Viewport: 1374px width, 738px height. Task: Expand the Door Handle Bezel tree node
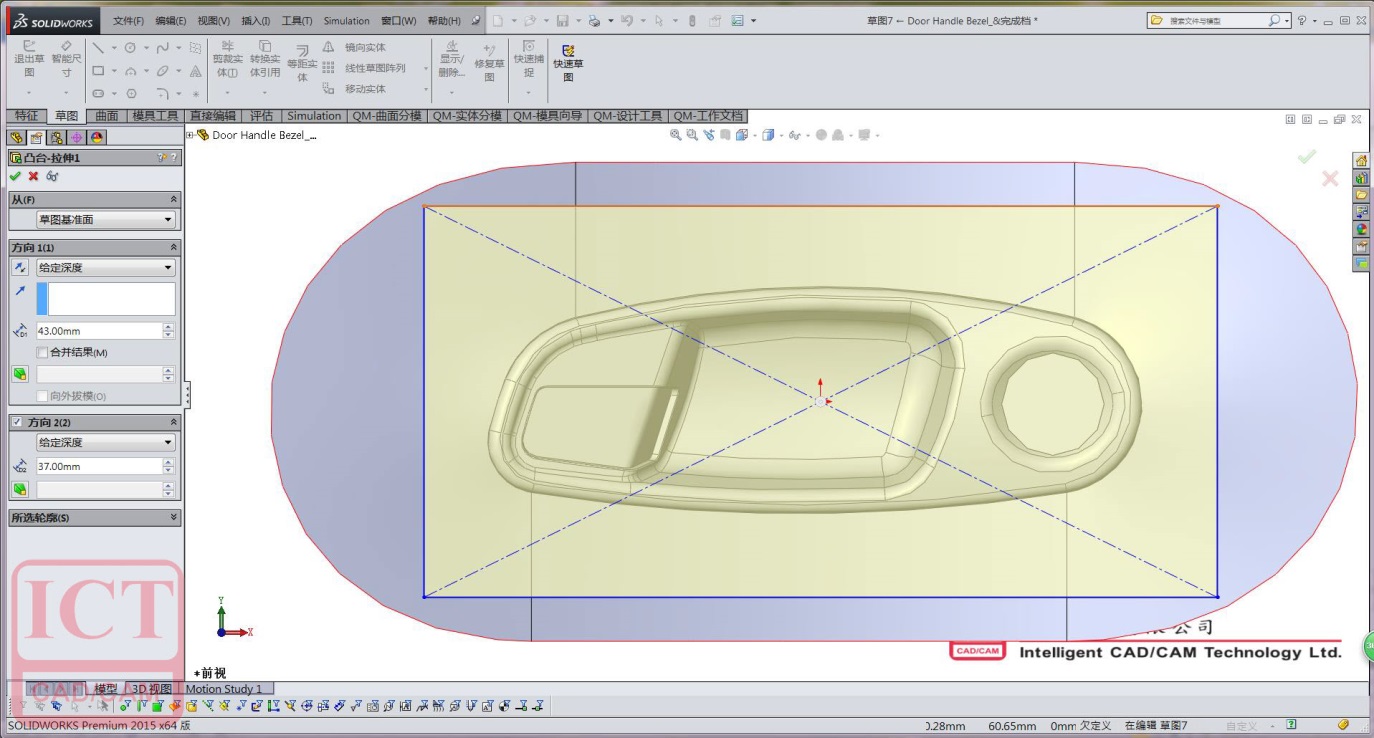click(x=190, y=135)
